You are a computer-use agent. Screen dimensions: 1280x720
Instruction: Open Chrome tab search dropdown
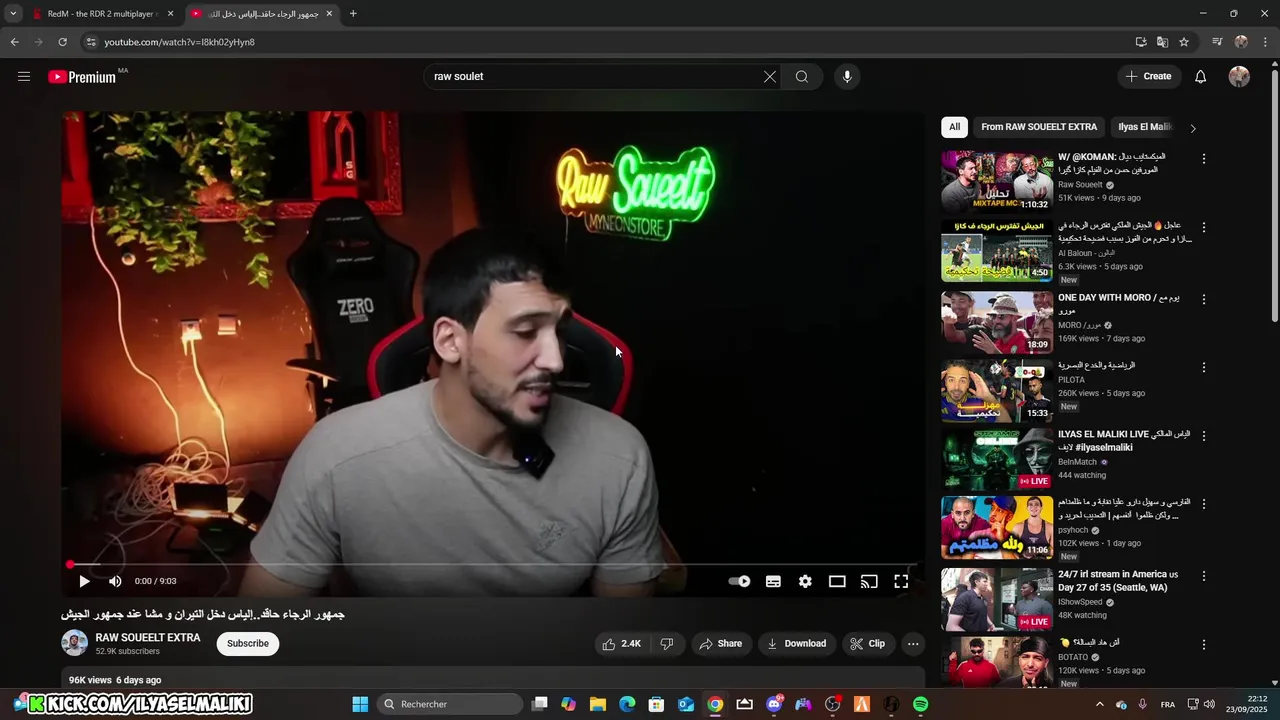[x=13, y=14]
